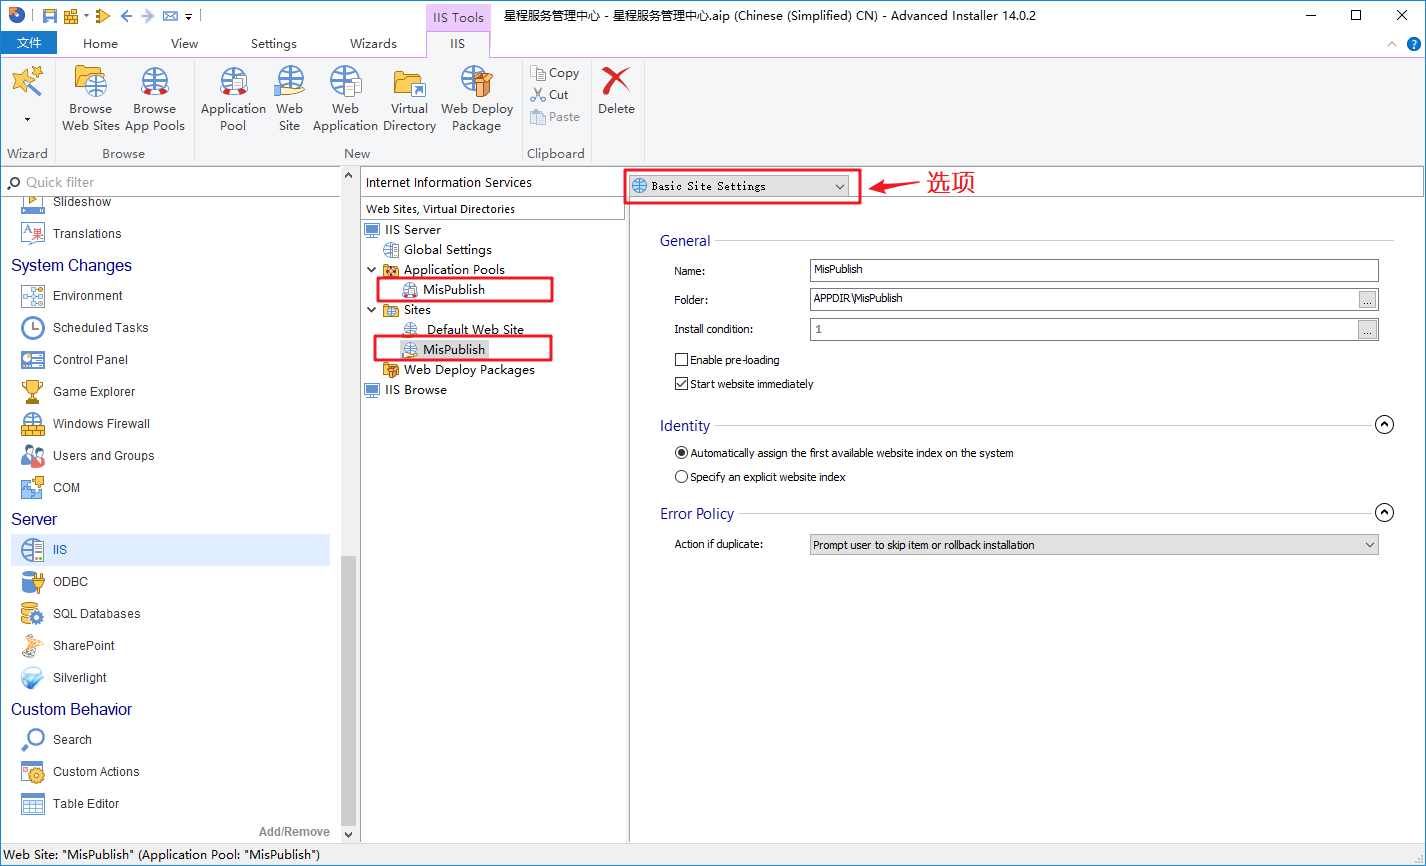Open the Custom Actions page
Screen dimensions: 1426x866
point(81,772)
